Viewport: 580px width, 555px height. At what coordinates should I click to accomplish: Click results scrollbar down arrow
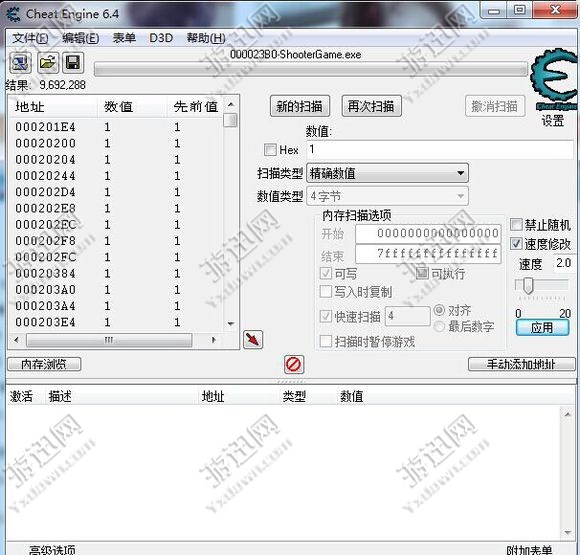[x=231, y=324]
